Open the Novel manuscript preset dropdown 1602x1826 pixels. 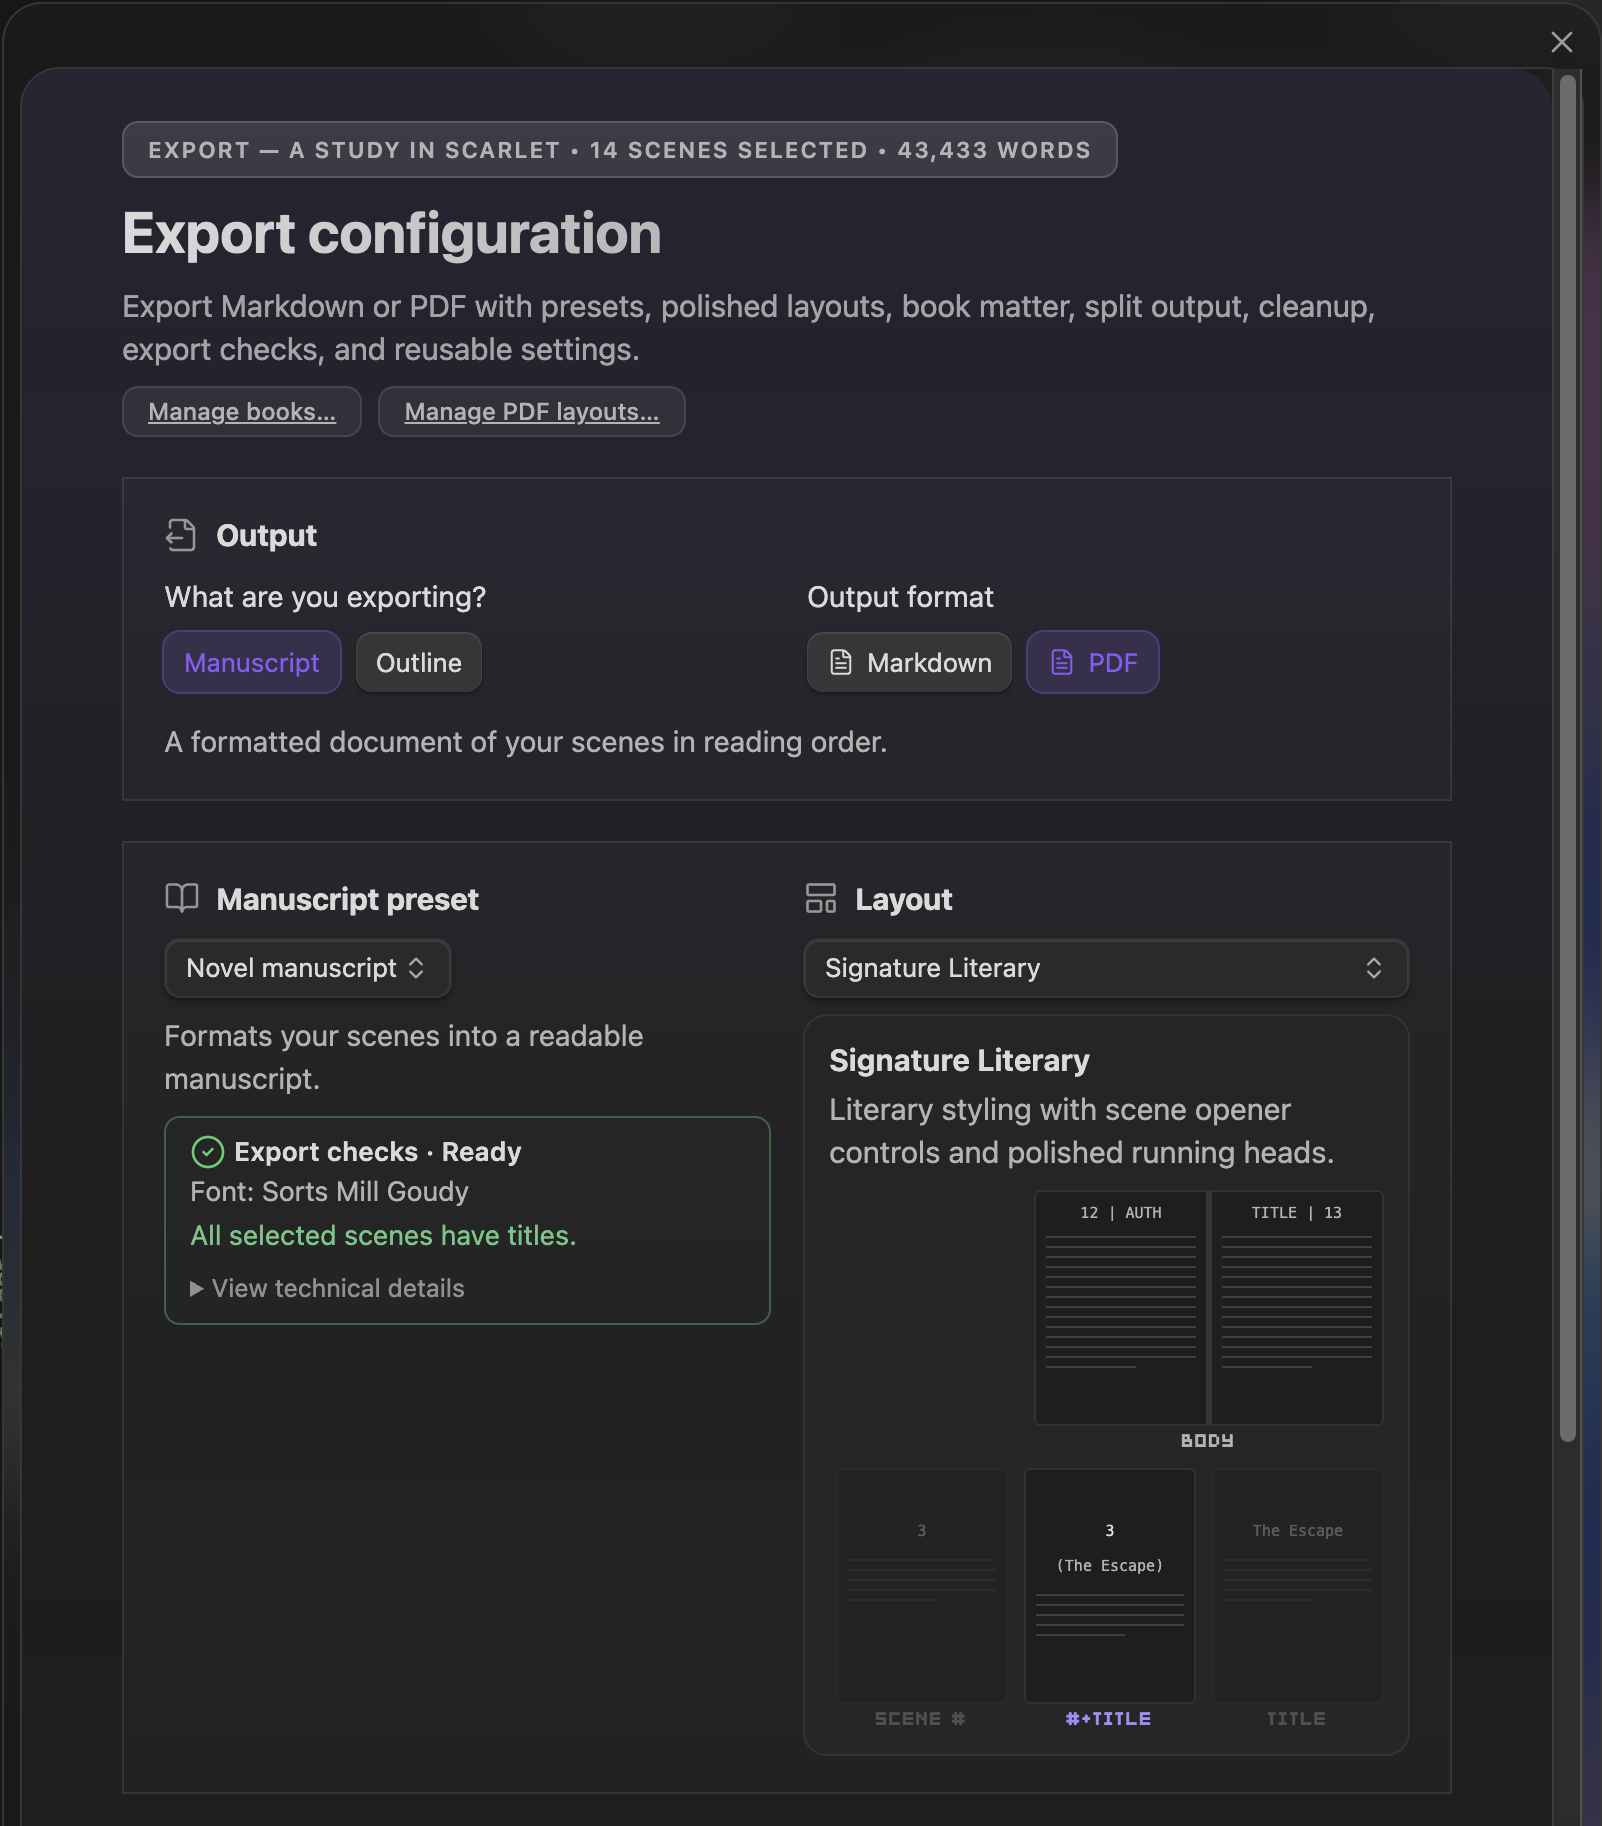click(x=308, y=968)
